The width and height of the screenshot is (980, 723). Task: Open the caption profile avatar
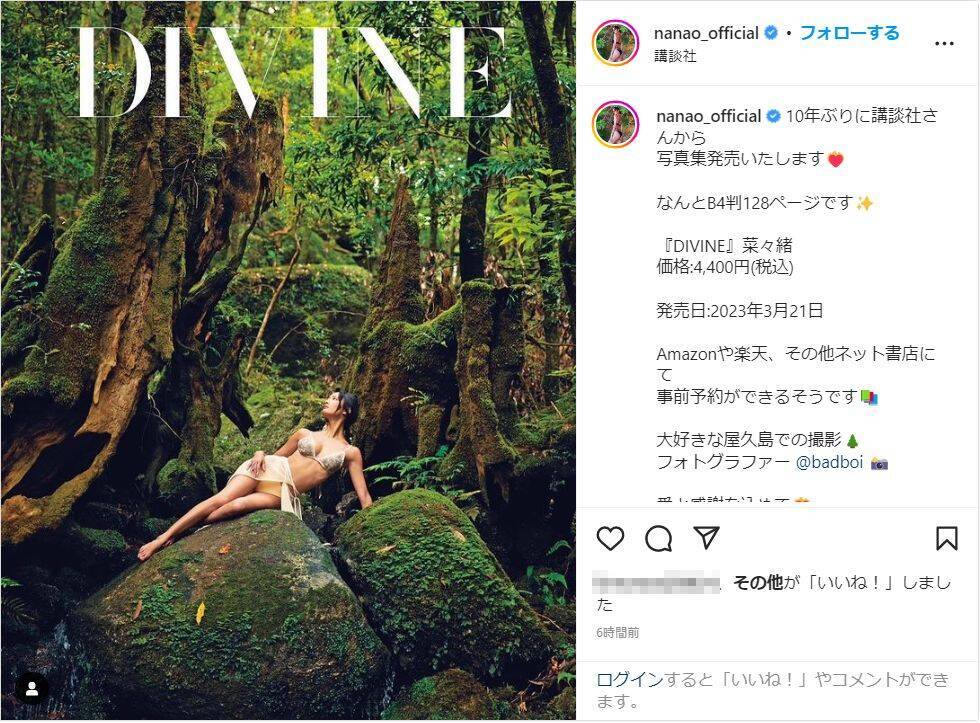tap(615, 125)
